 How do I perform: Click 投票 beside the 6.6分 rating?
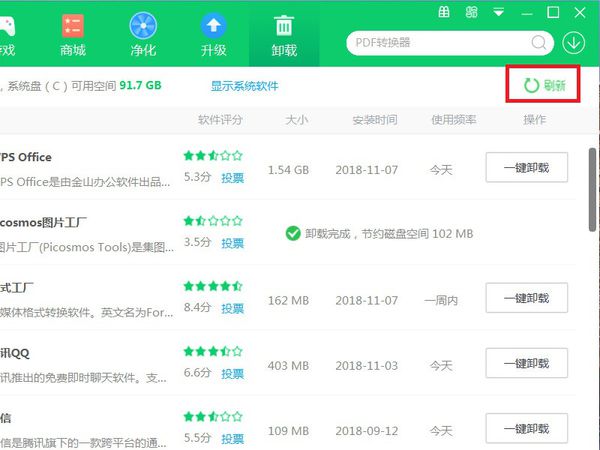click(x=232, y=373)
